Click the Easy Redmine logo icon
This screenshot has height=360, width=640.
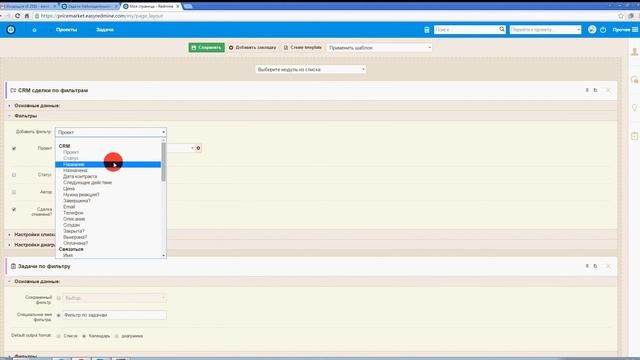pyautogui.click(x=11, y=30)
